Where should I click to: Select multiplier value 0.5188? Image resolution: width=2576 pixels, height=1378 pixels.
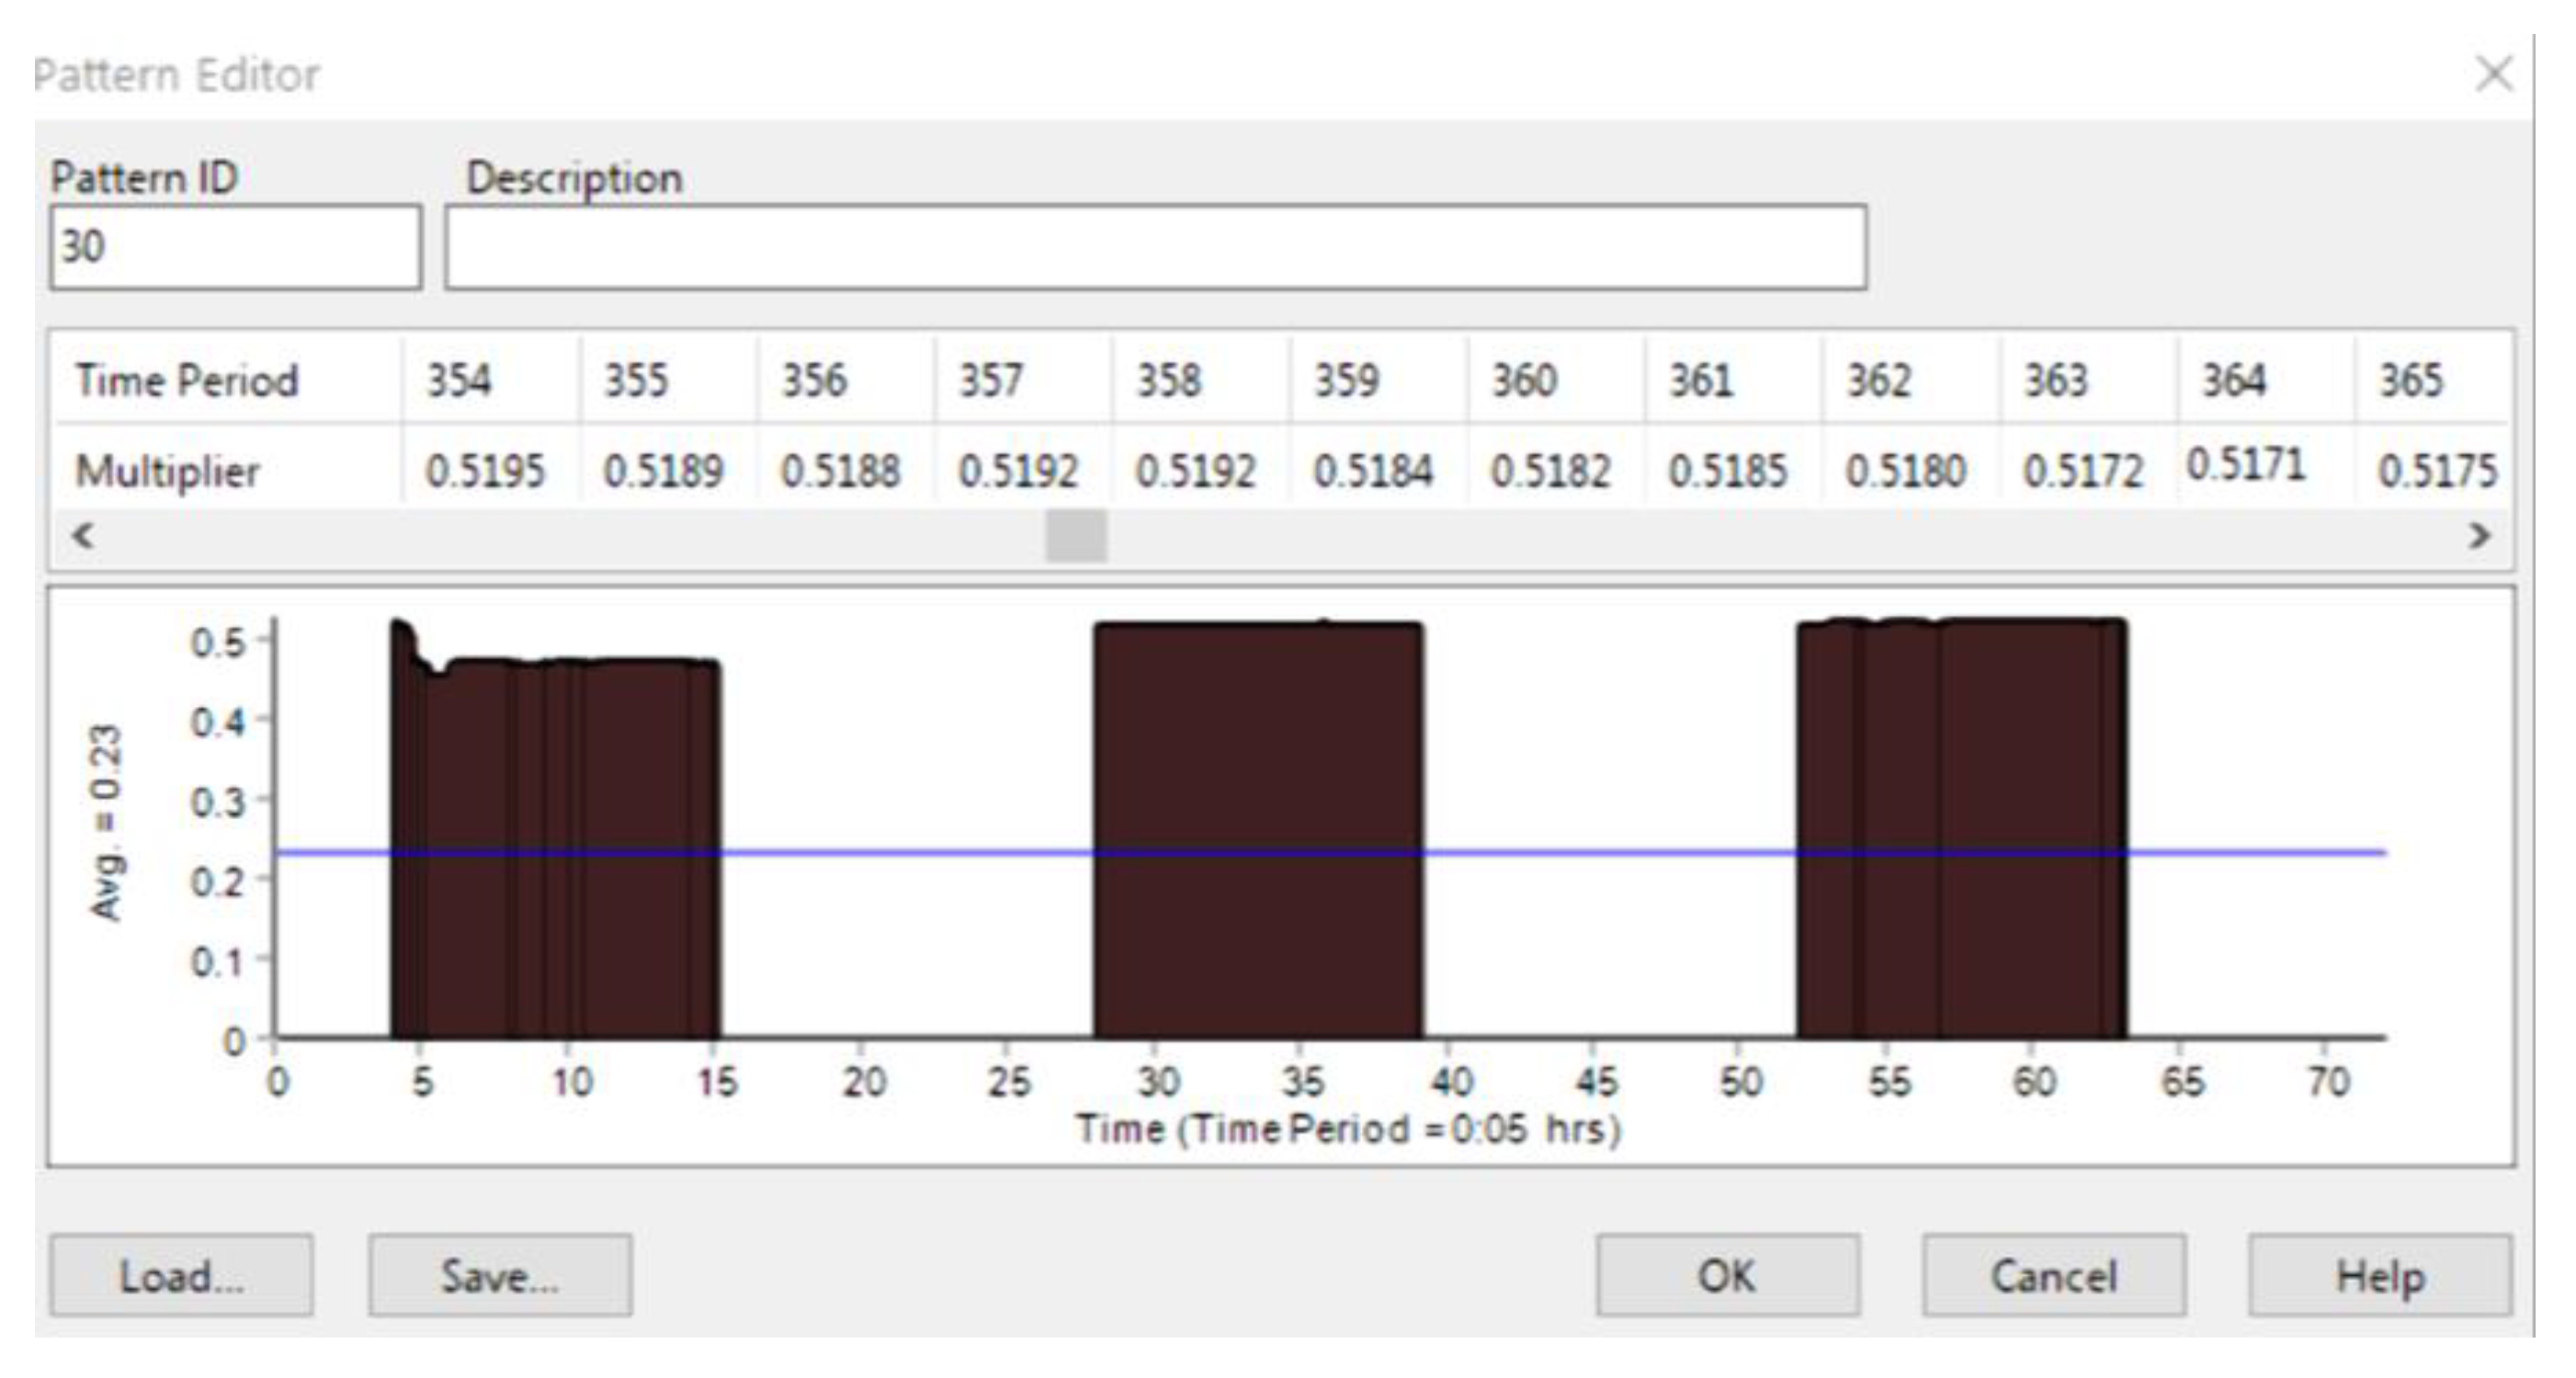click(x=841, y=470)
